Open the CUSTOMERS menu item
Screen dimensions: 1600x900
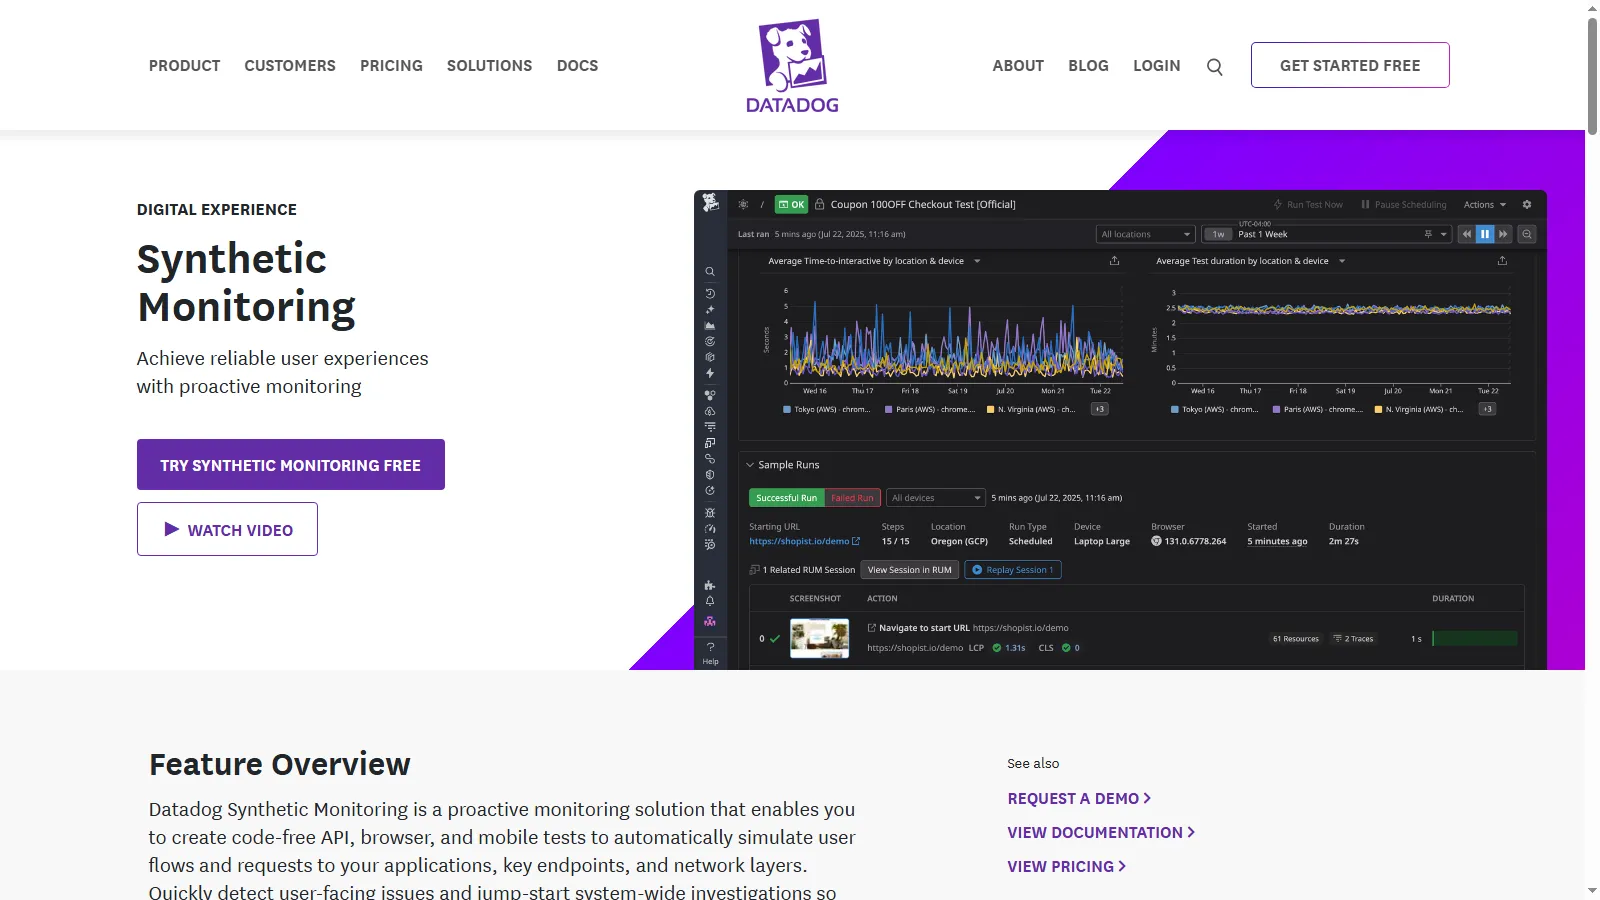(x=290, y=66)
